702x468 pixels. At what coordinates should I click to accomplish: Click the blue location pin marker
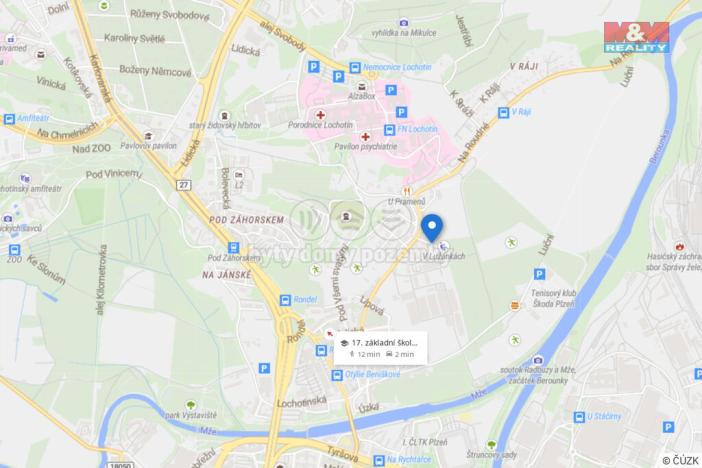click(x=432, y=228)
